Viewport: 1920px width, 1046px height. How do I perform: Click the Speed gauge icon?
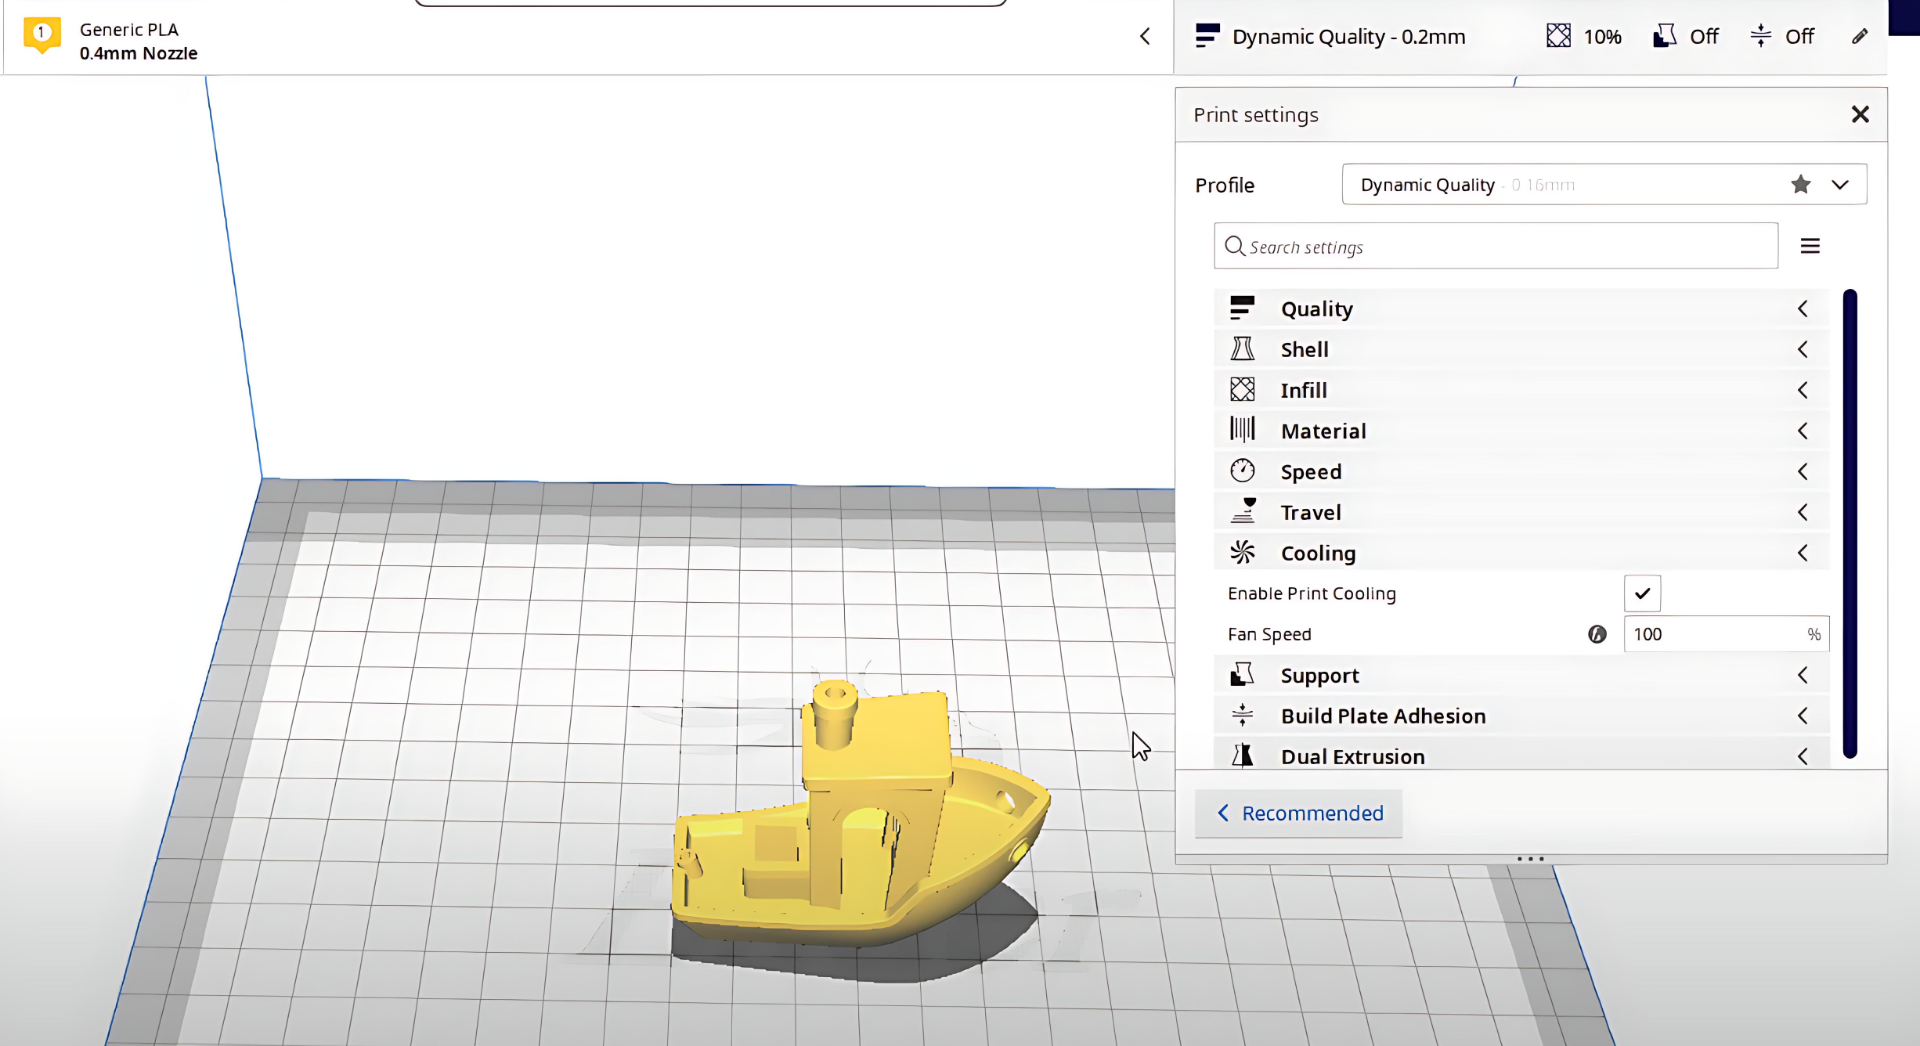(1242, 471)
